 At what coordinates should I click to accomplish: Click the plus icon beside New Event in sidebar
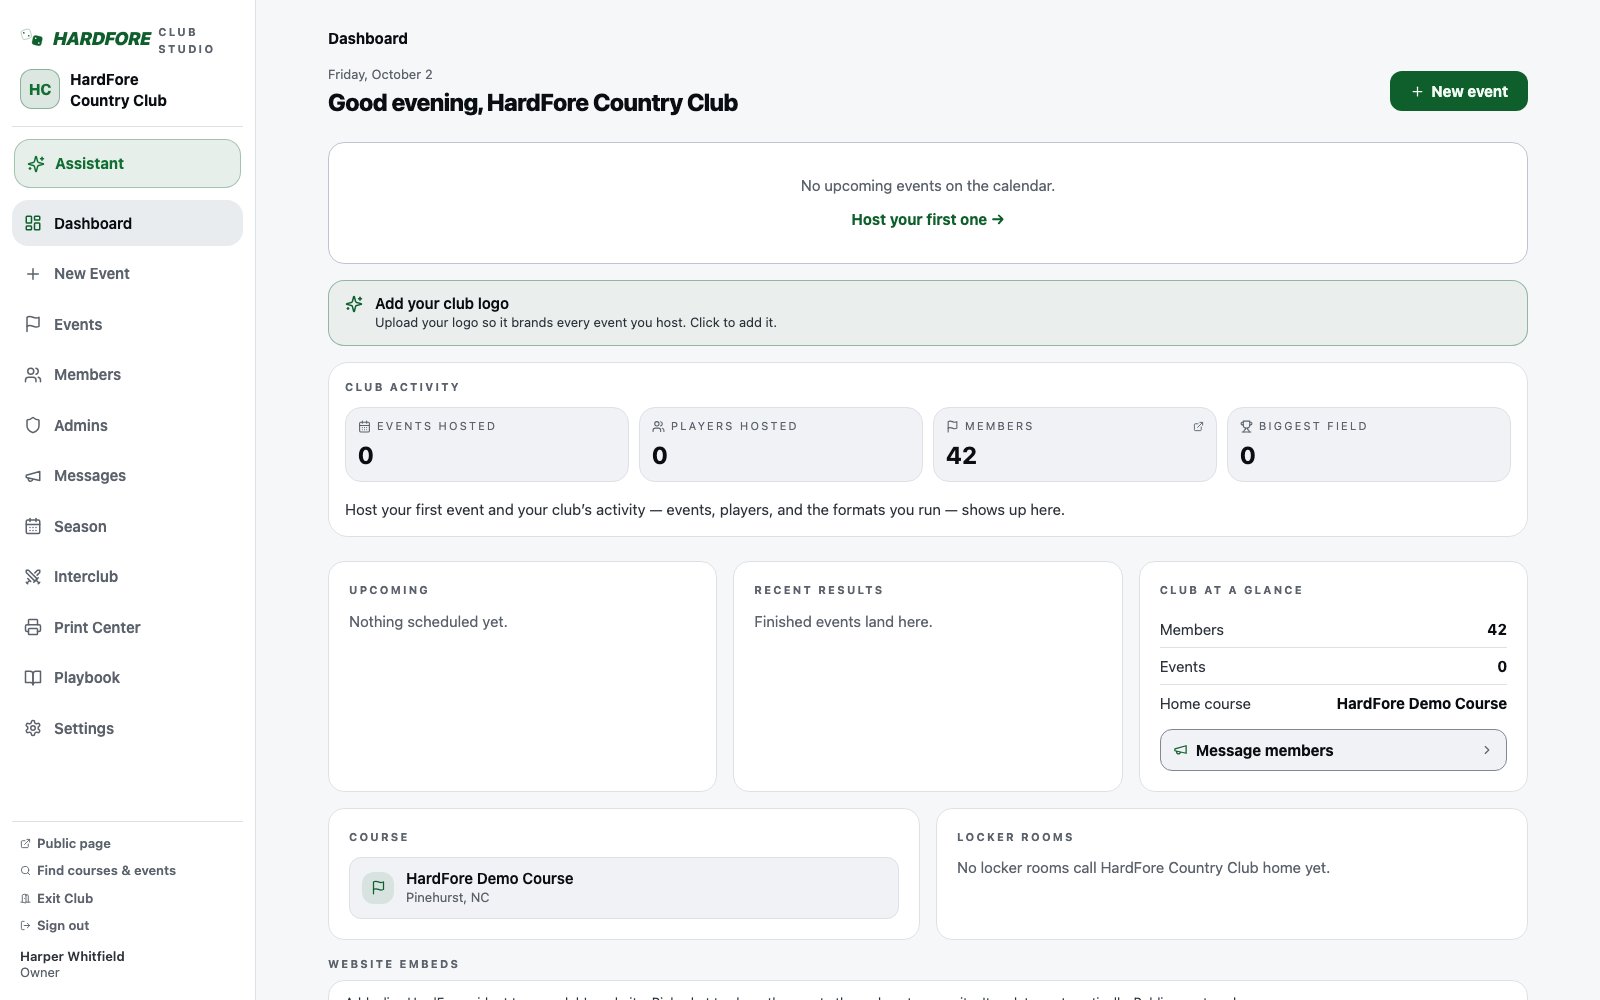[33, 274]
